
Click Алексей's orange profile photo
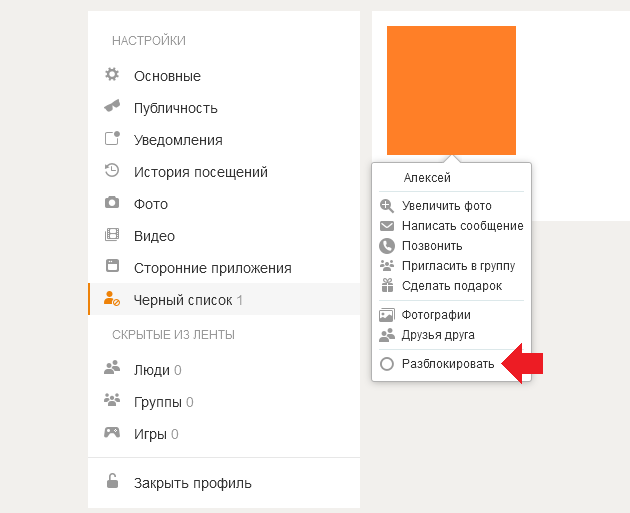(x=451, y=90)
